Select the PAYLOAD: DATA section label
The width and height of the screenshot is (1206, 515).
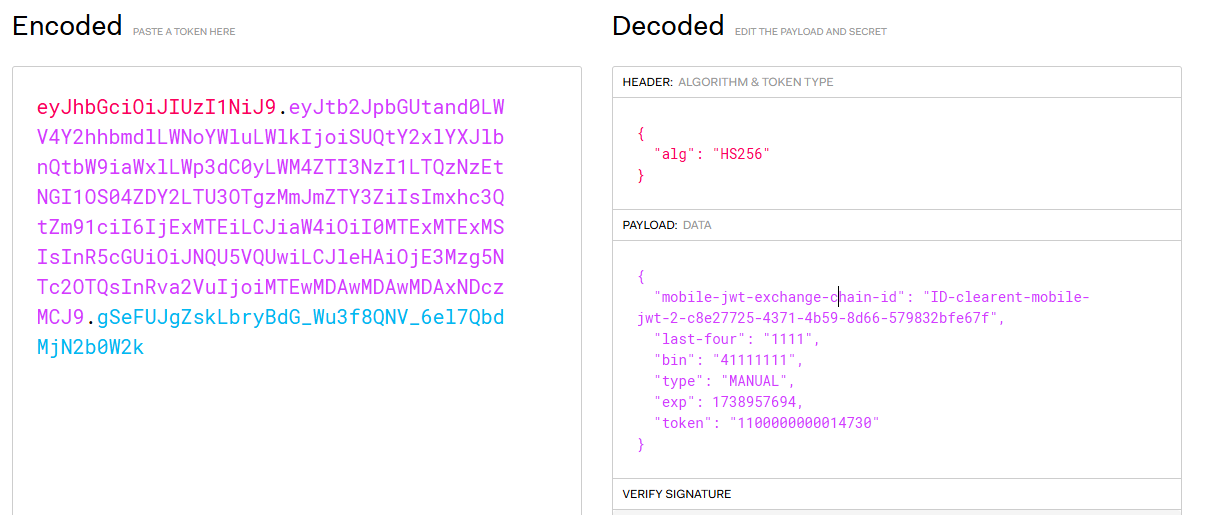click(667, 225)
